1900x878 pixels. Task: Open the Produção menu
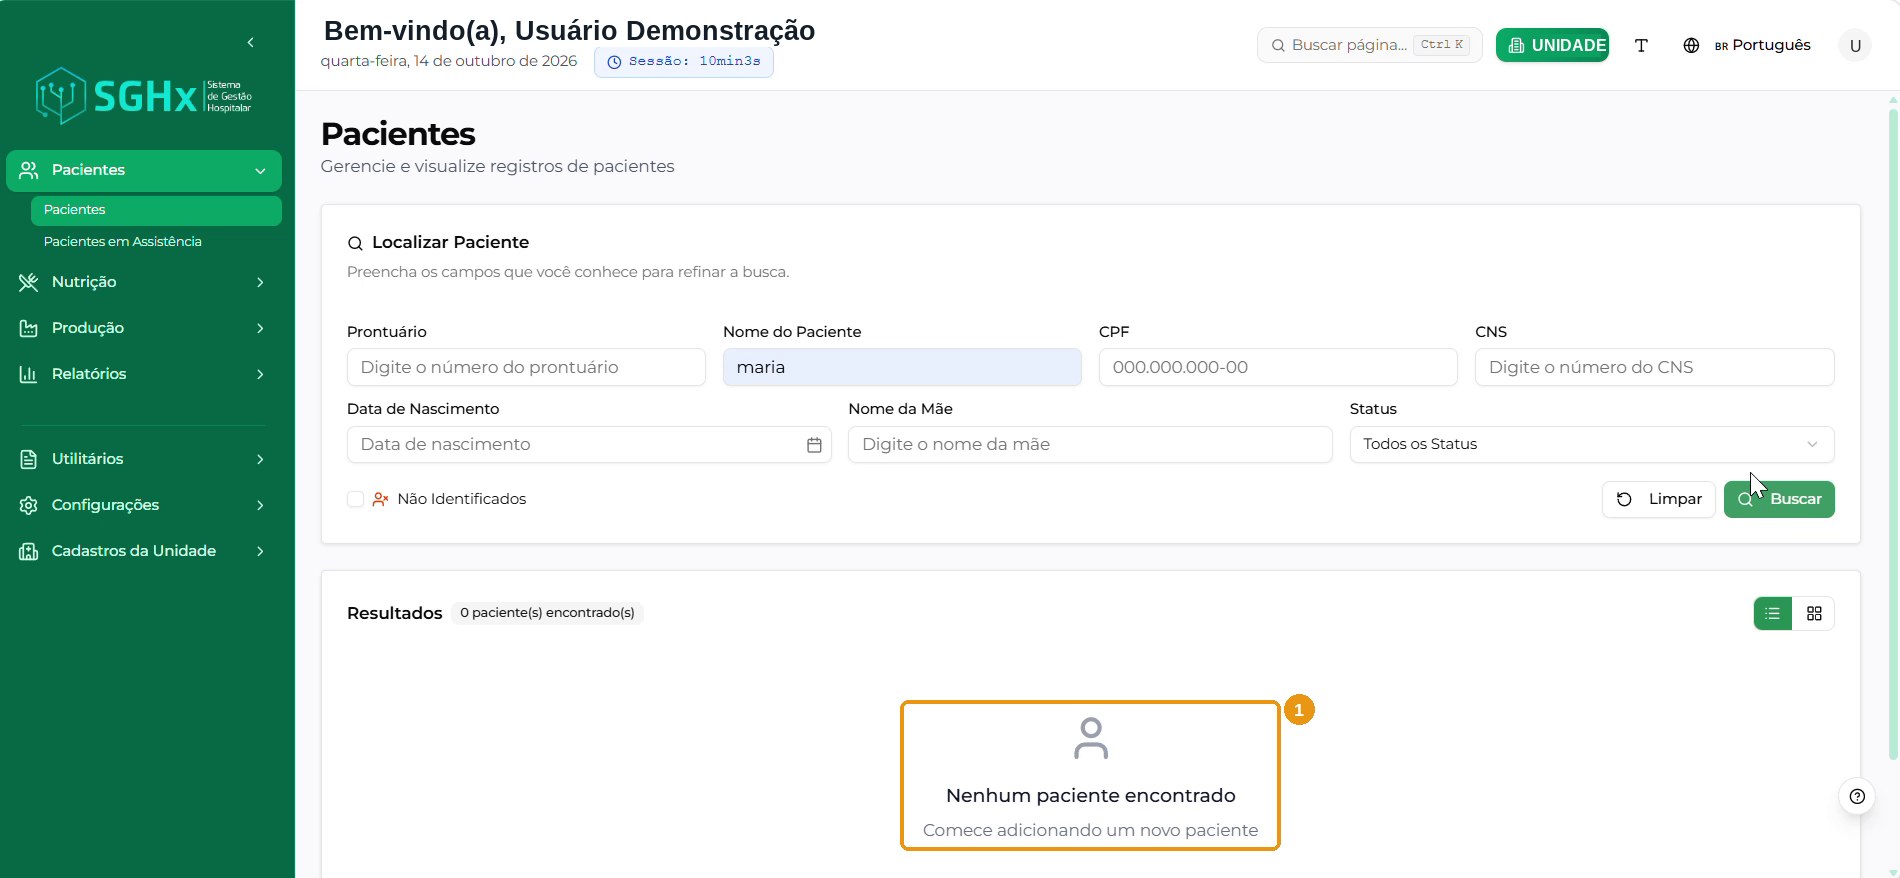click(144, 328)
